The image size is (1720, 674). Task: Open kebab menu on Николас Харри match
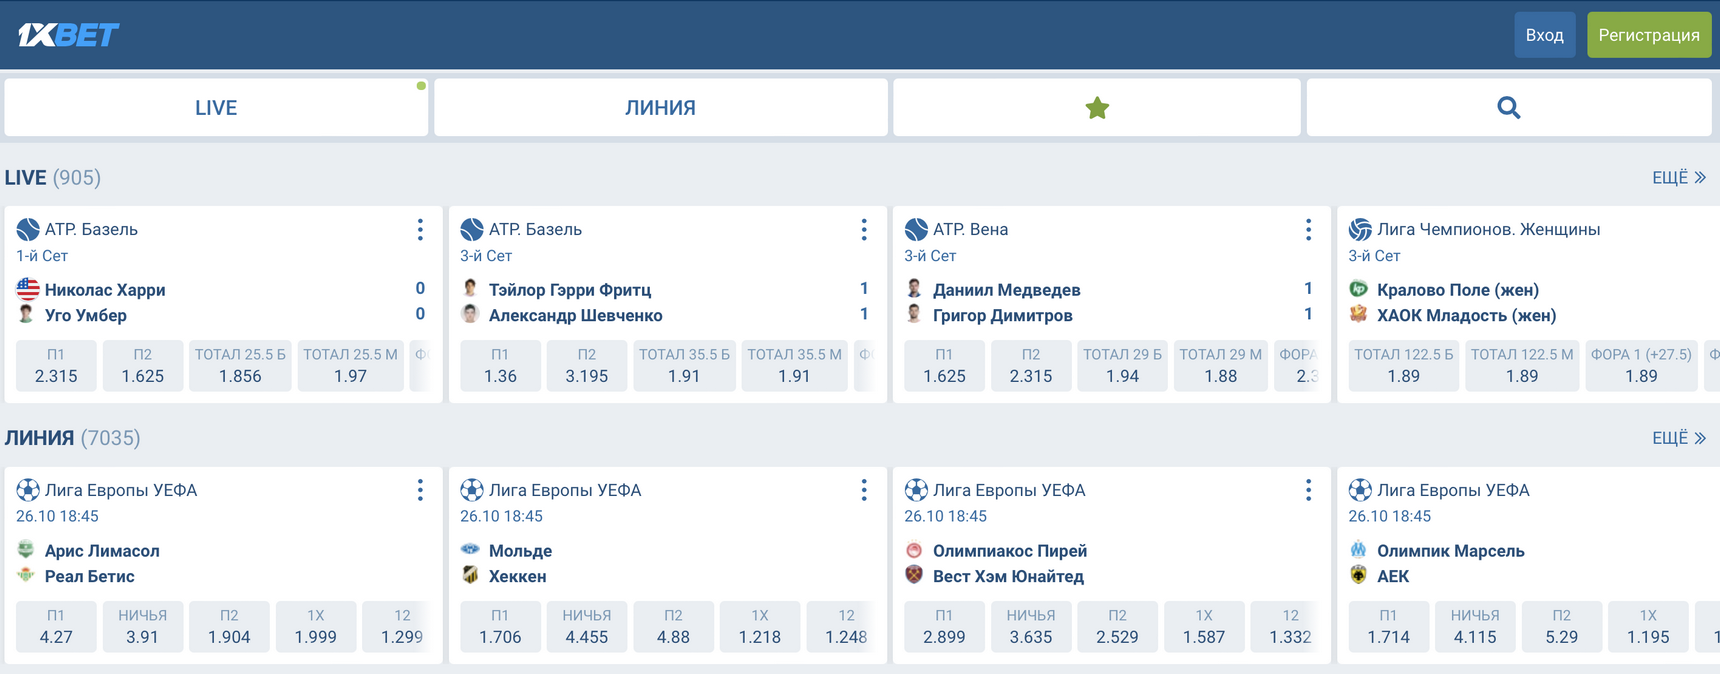tap(420, 229)
